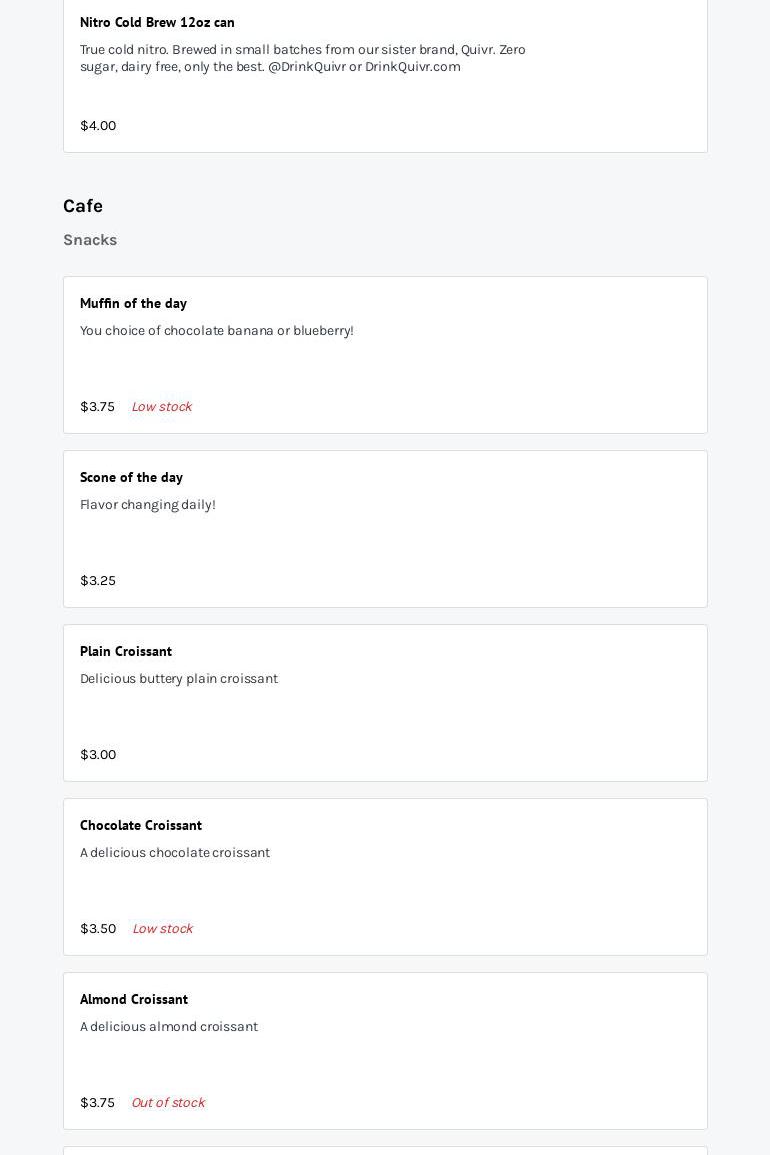Open the Nitro Cold Brew 12oz can item
The image size is (770, 1155).
click(157, 22)
